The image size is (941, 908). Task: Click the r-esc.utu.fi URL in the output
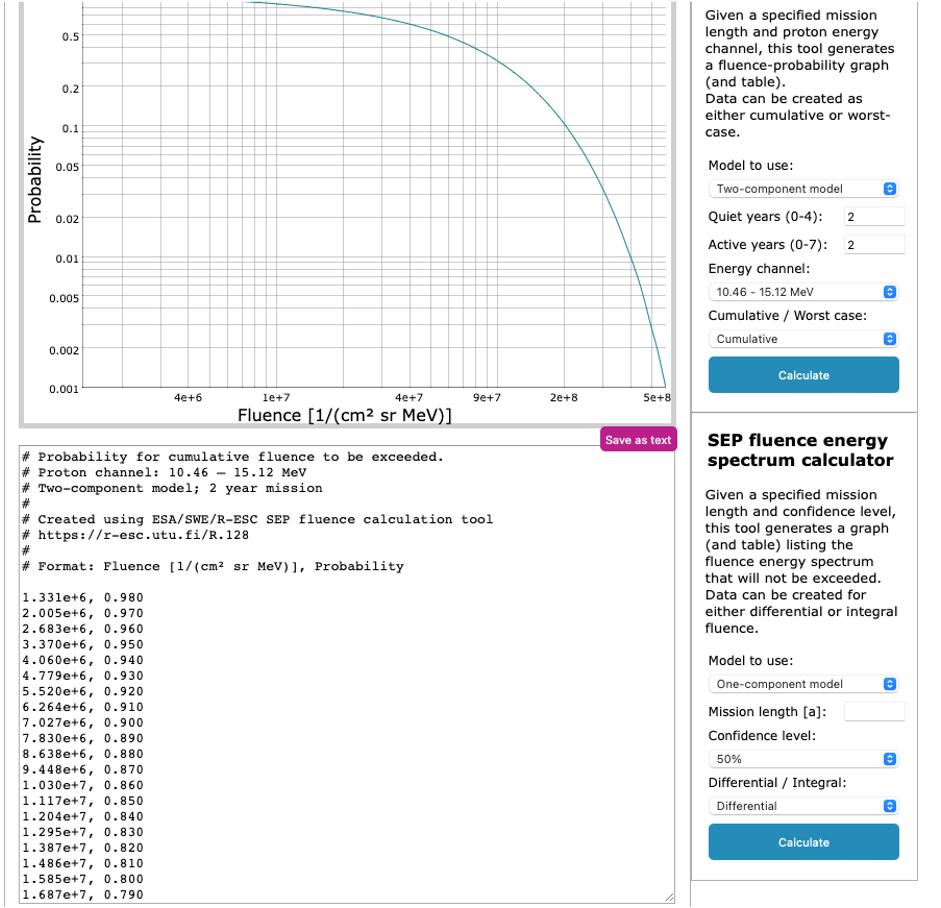coord(143,535)
